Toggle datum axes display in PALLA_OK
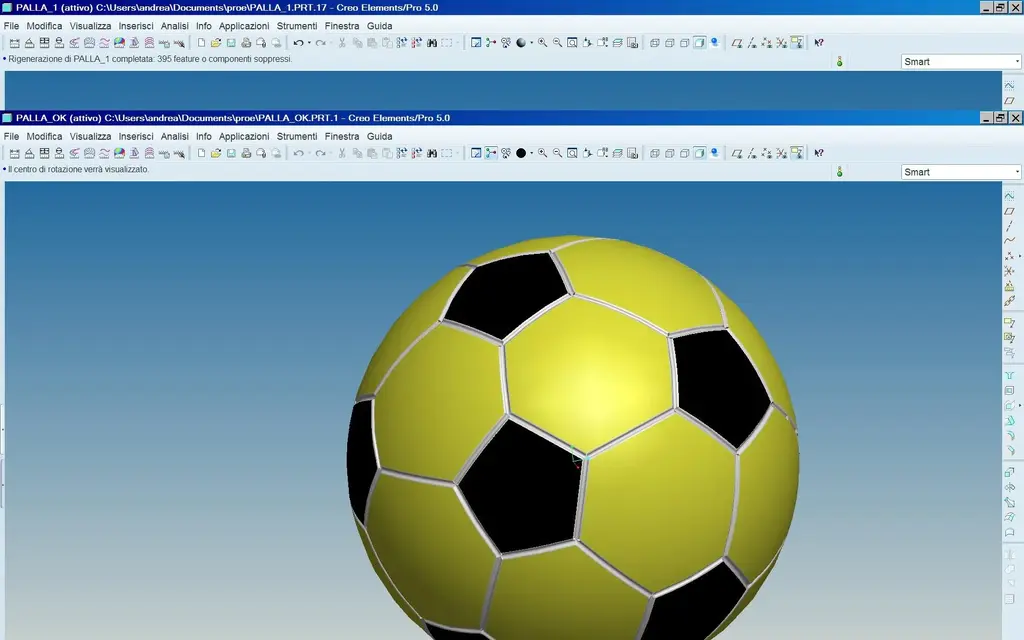Viewport: 1024px width, 640px height. 752,153
